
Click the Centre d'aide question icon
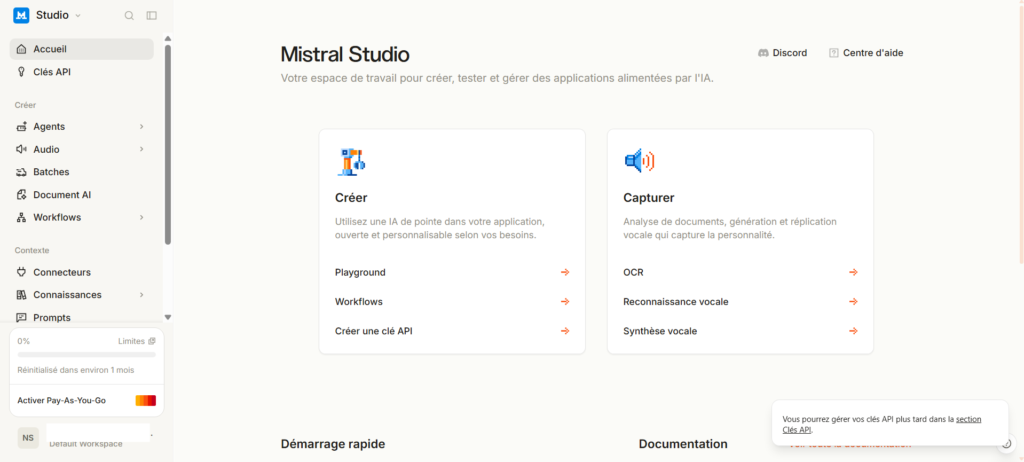click(833, 53)
